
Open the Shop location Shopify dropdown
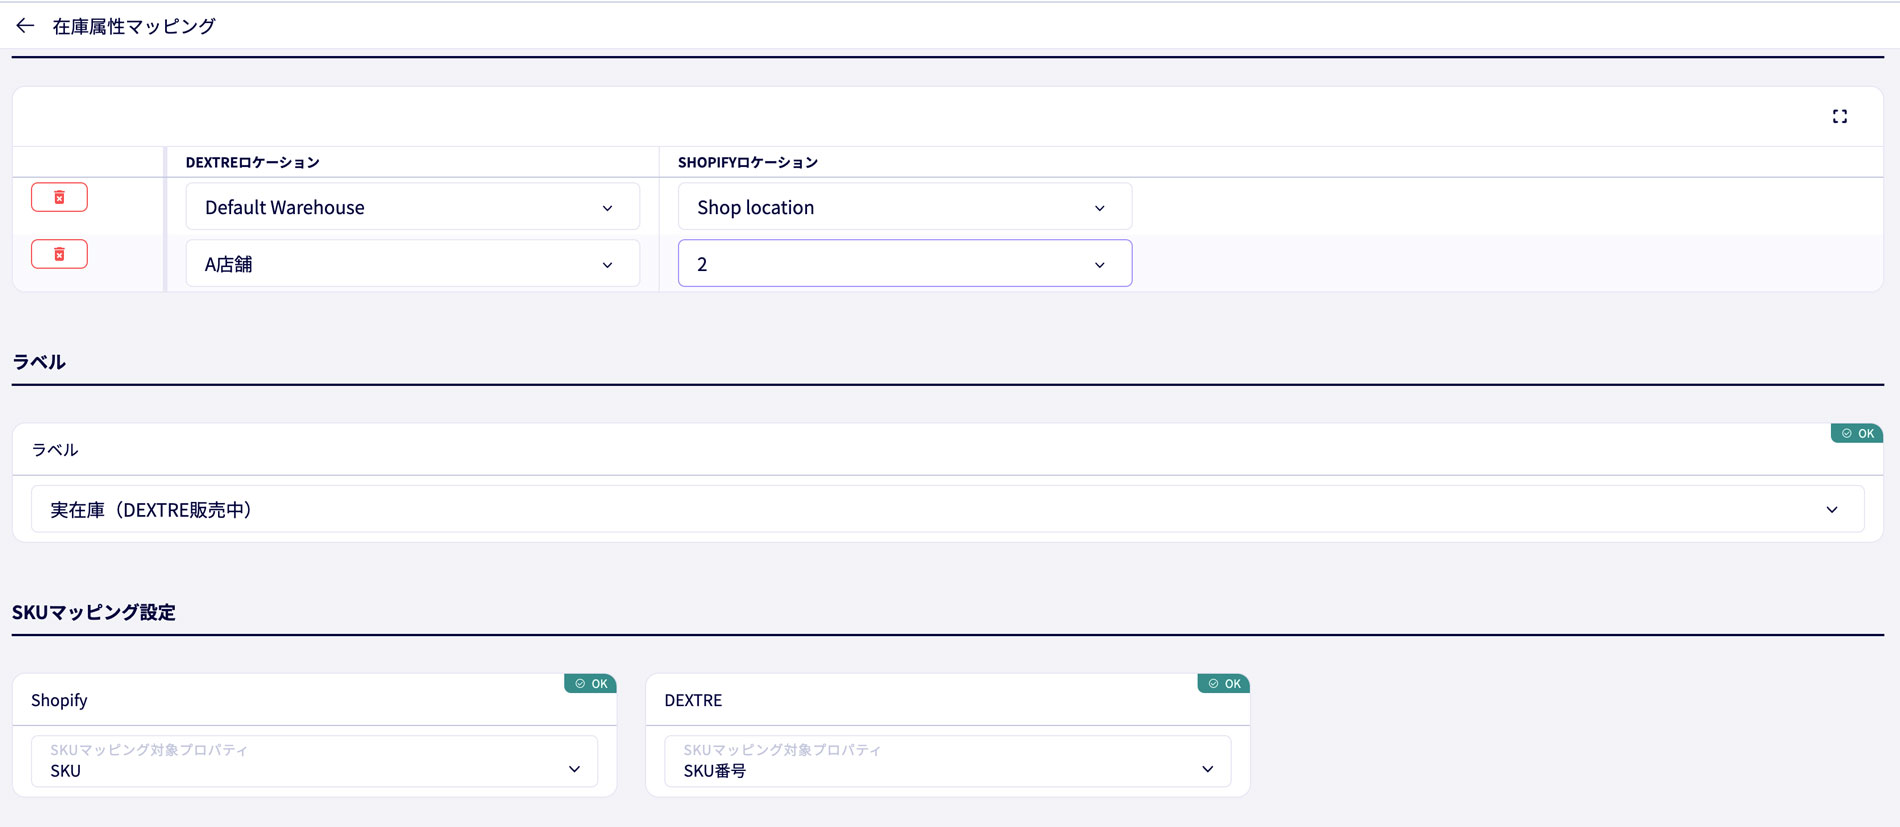[905, 207]
